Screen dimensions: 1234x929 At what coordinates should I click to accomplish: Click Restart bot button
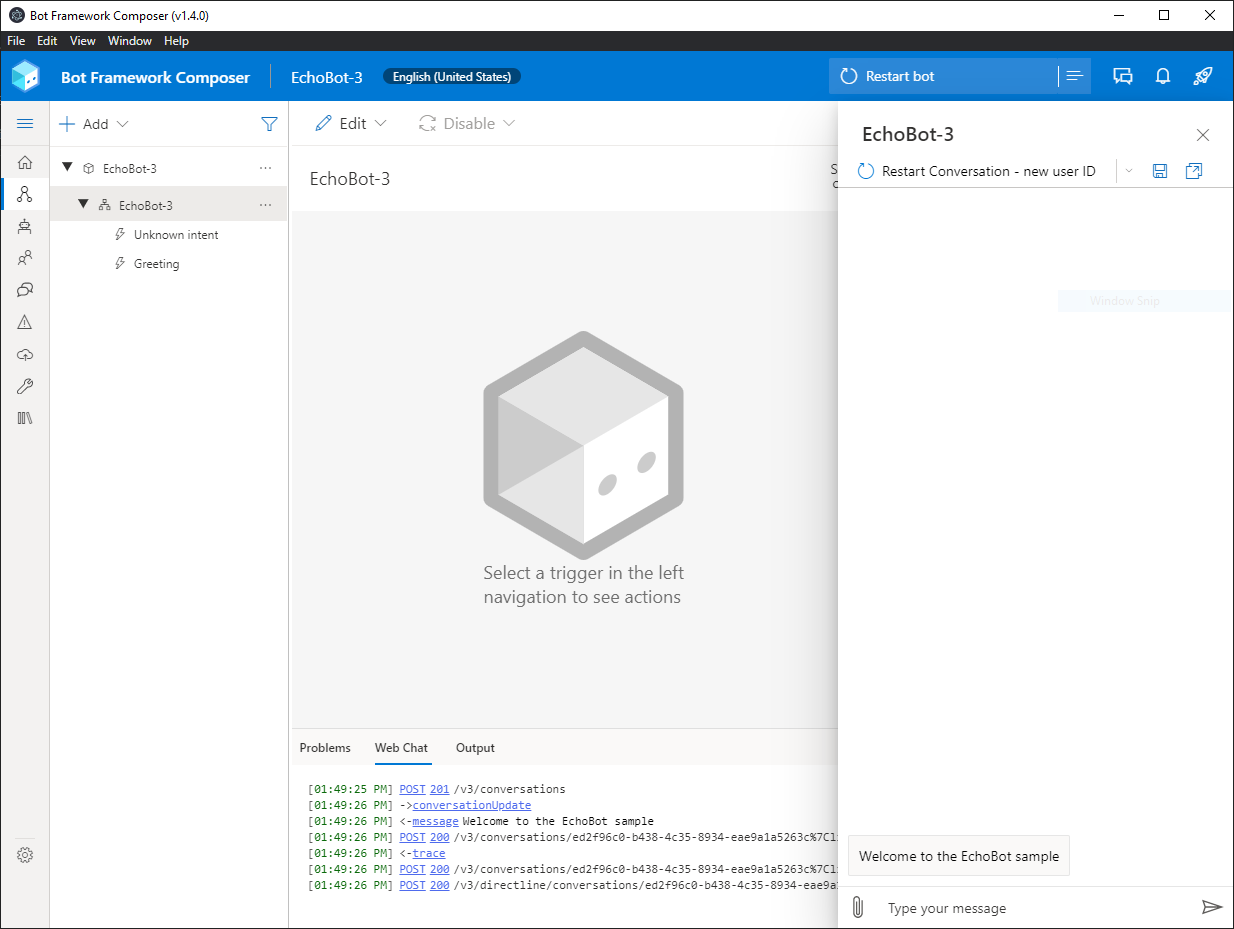(x=943, y=76)
